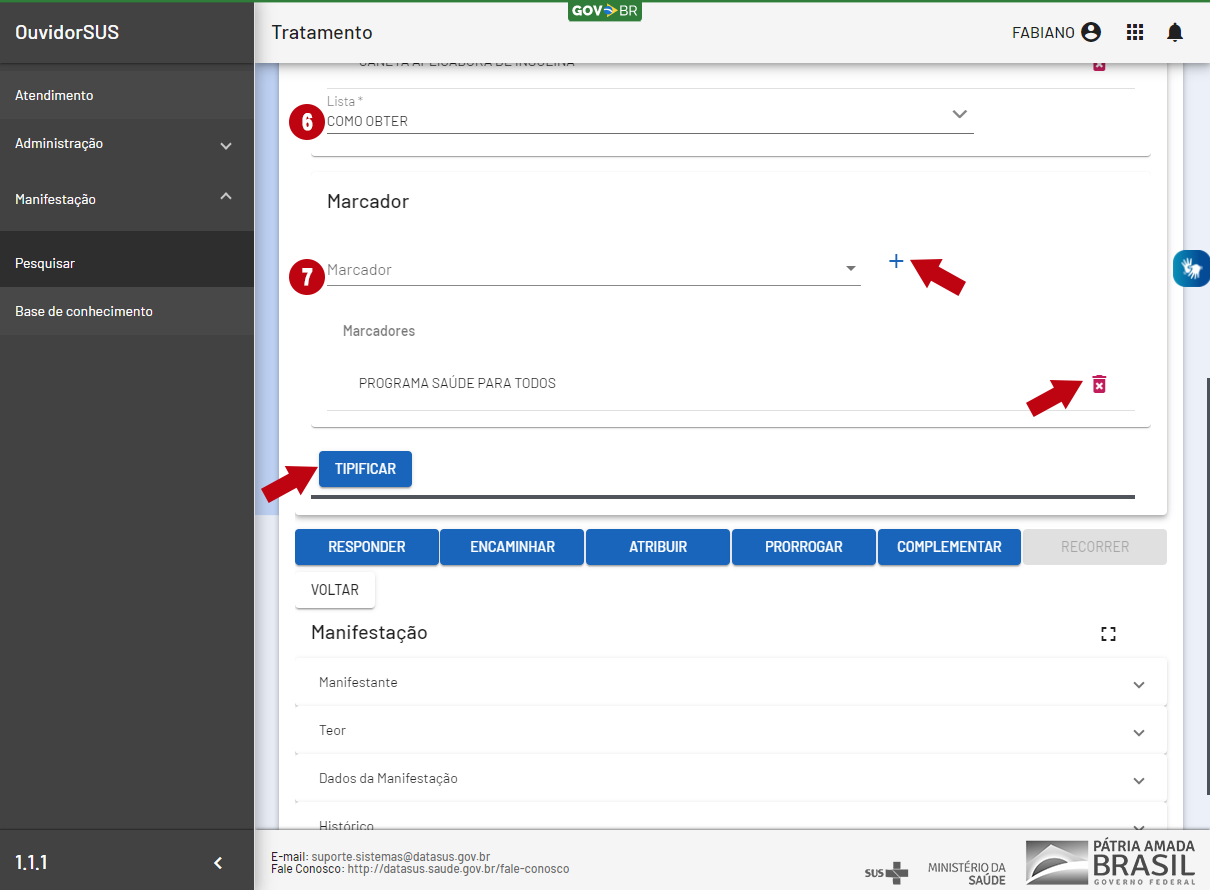Click the ENCAMINHAR button
The width and height of the screenshot is (1210, 890).
coord(512,547)
